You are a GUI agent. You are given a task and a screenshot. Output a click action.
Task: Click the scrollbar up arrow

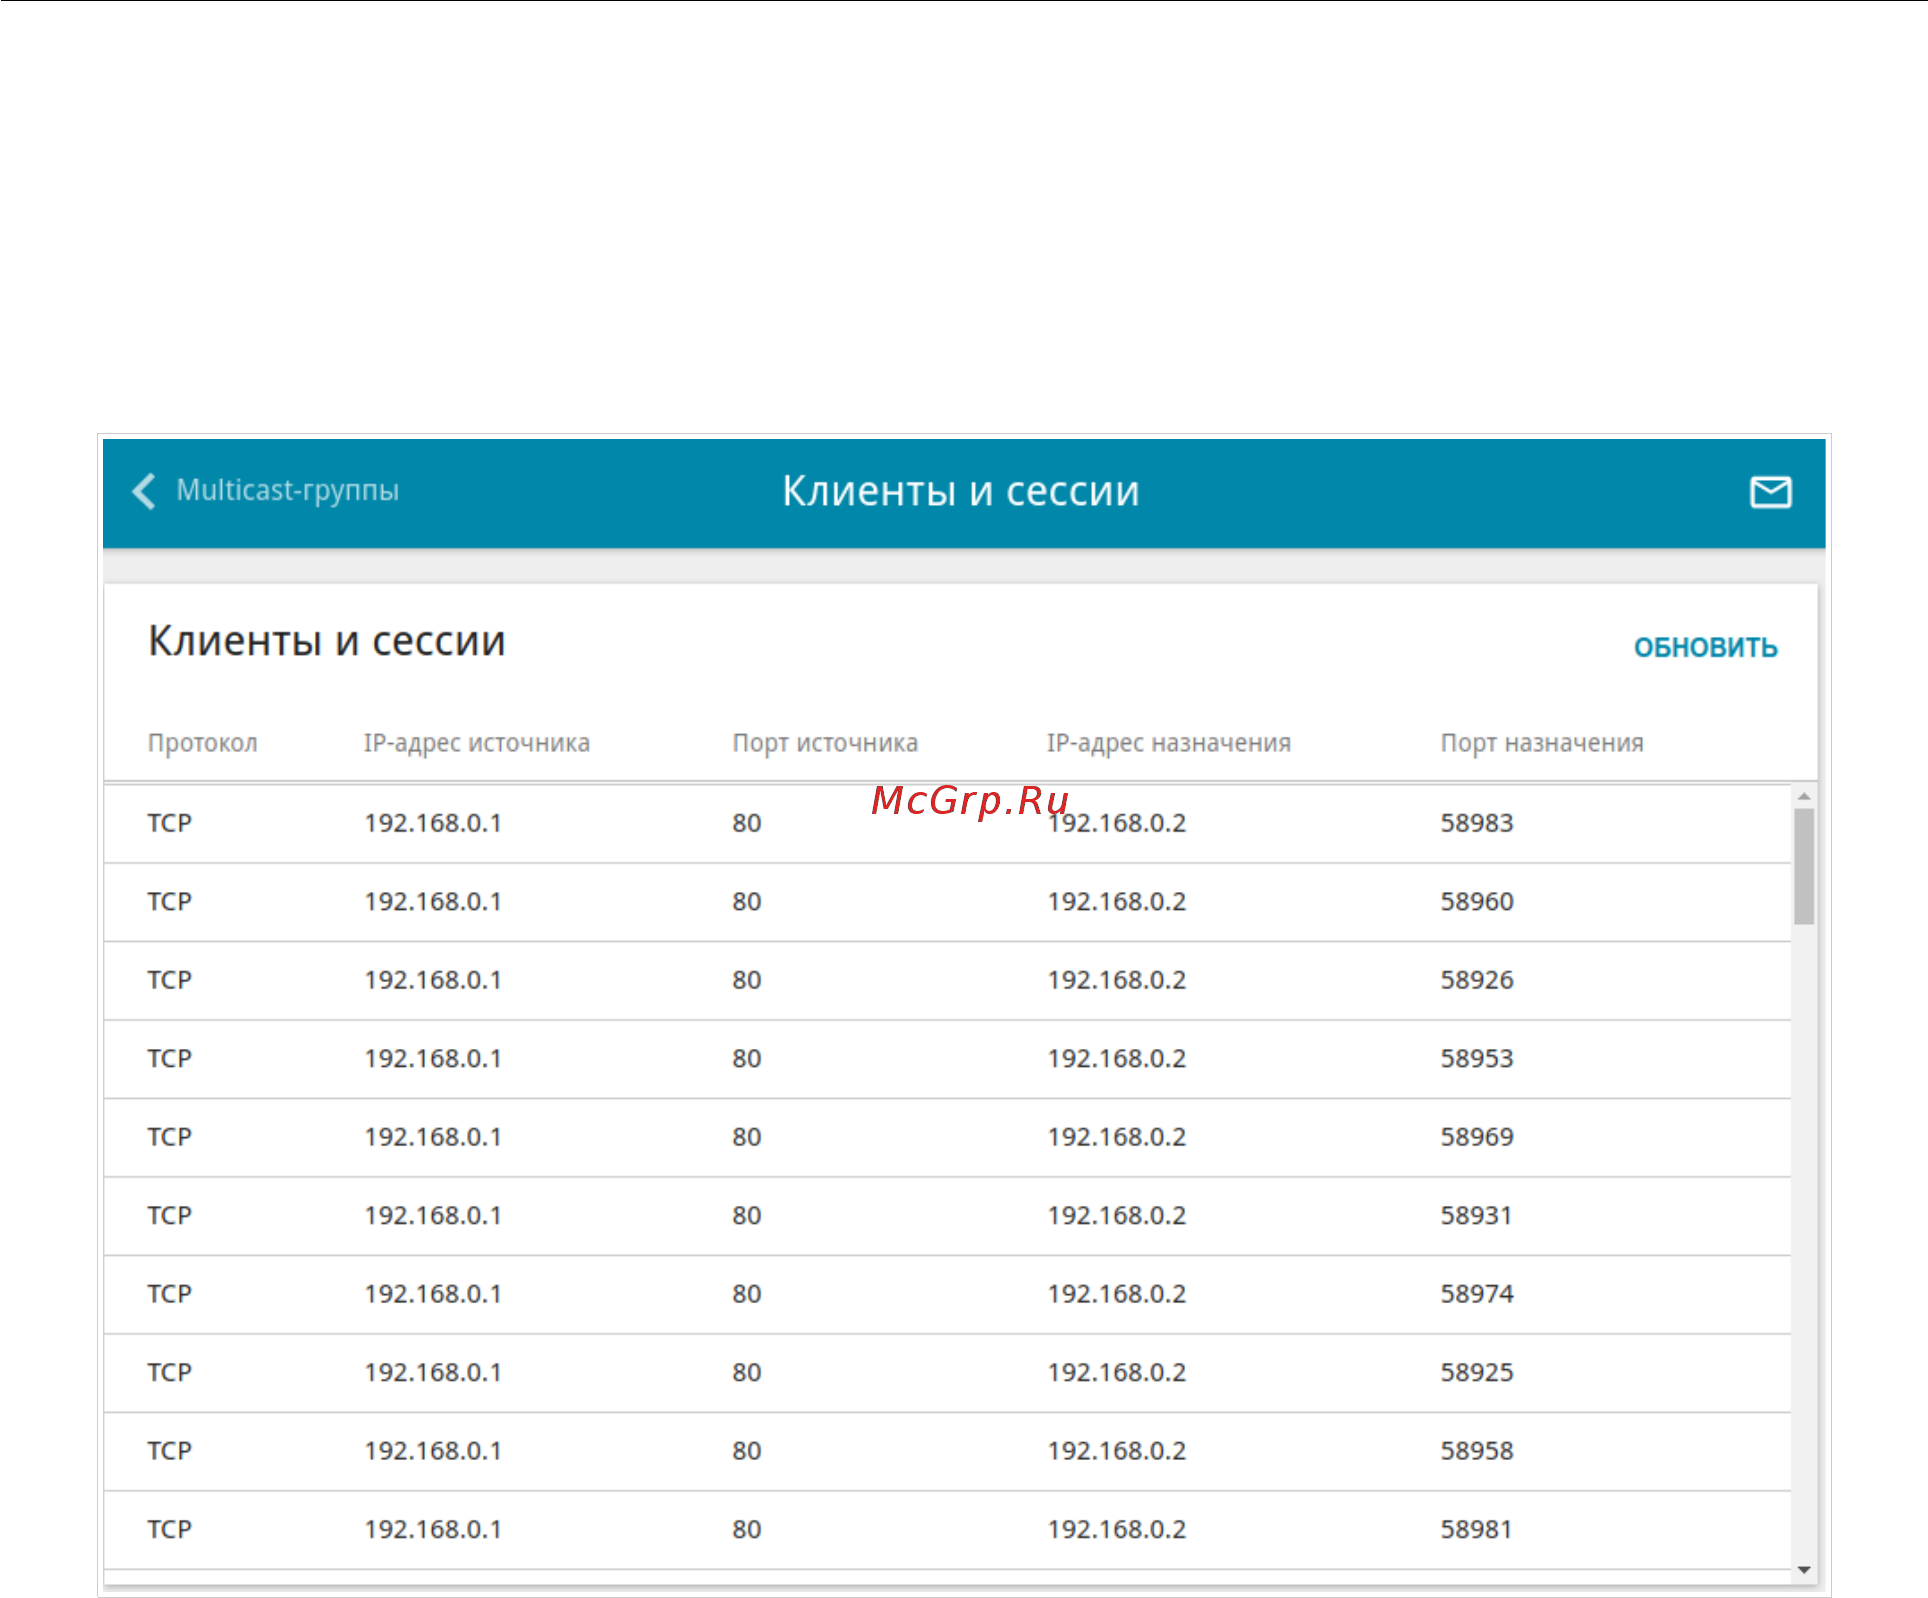click(x=1804, y=797)
